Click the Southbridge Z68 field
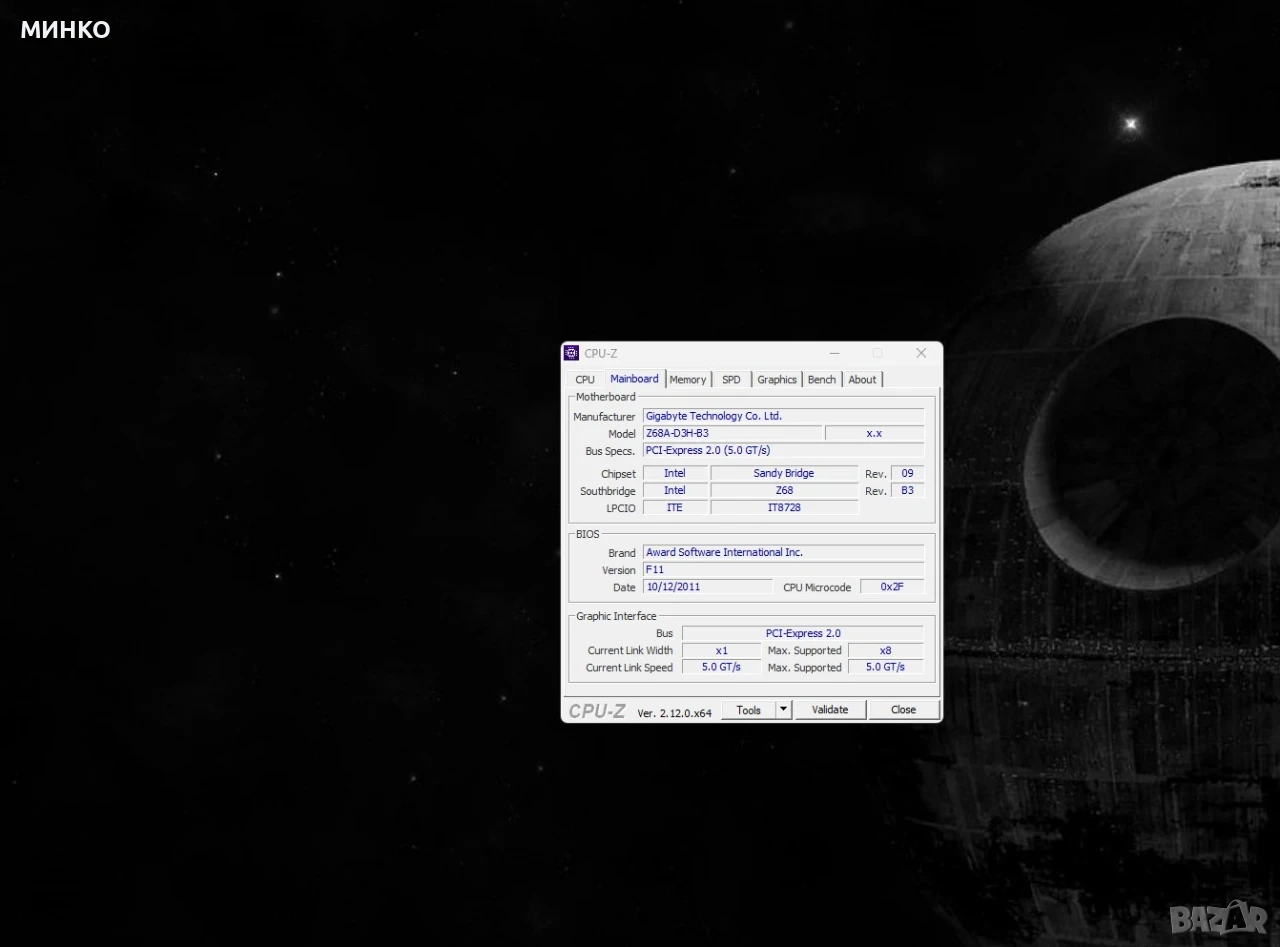 coord(784,490)
